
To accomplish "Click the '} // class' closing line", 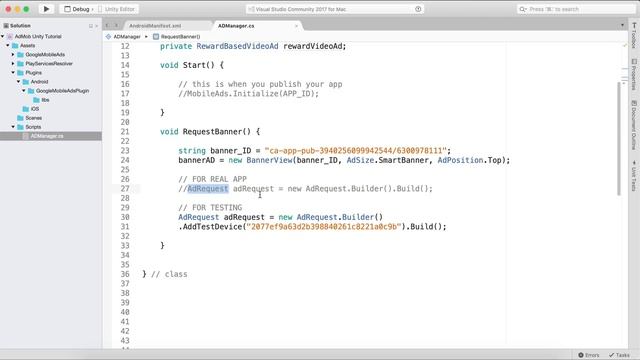I will tap(164, 274).
